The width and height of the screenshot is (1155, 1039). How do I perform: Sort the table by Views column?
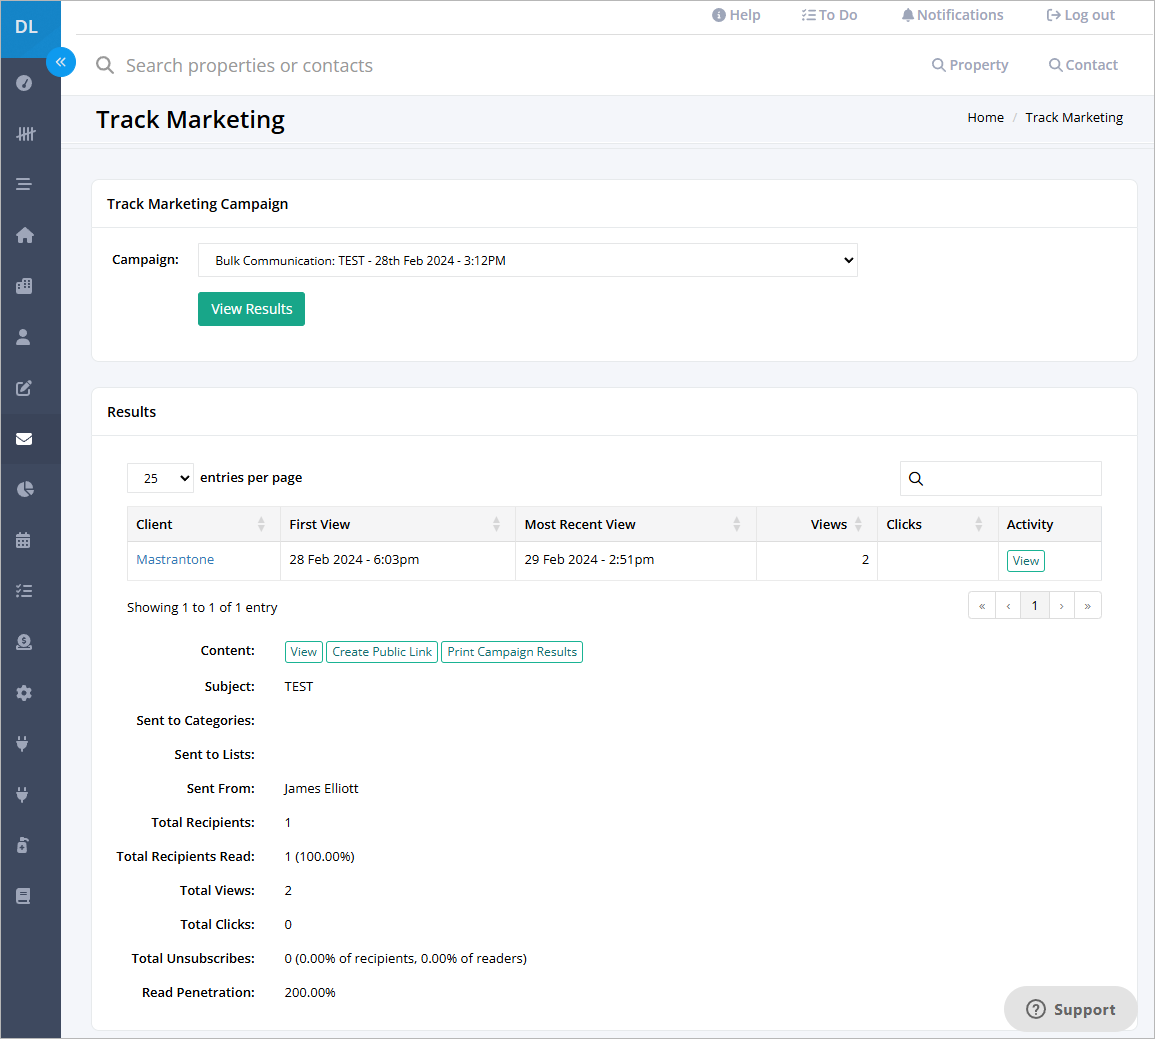point(816,524)
